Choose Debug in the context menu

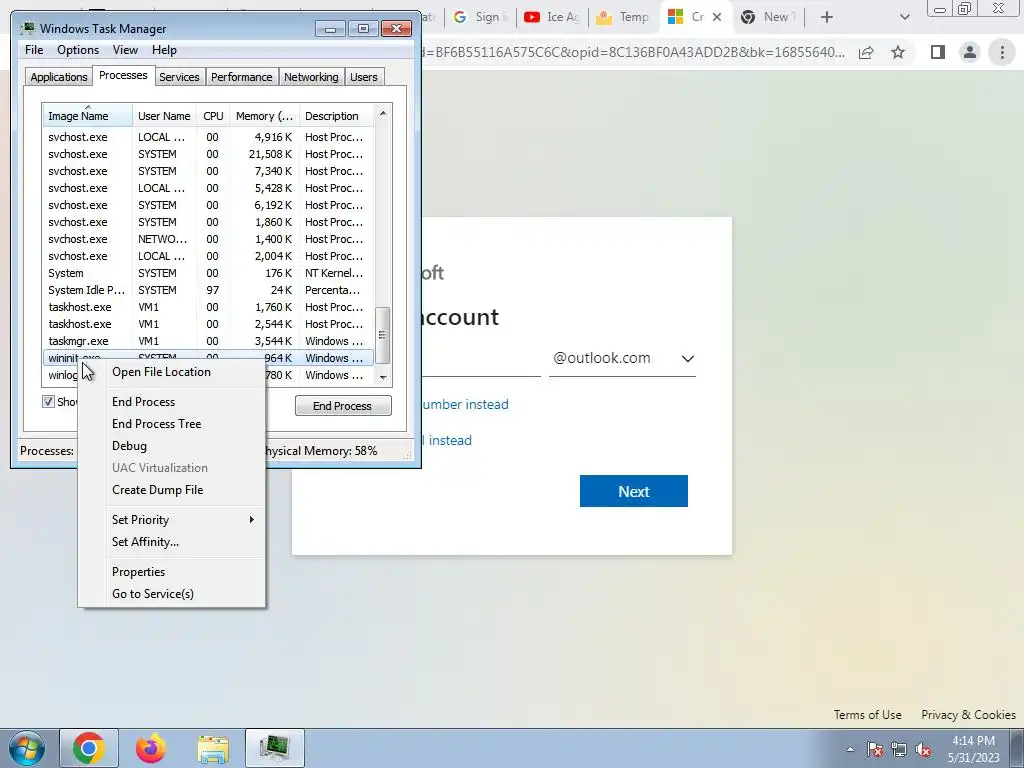(129, 446)
